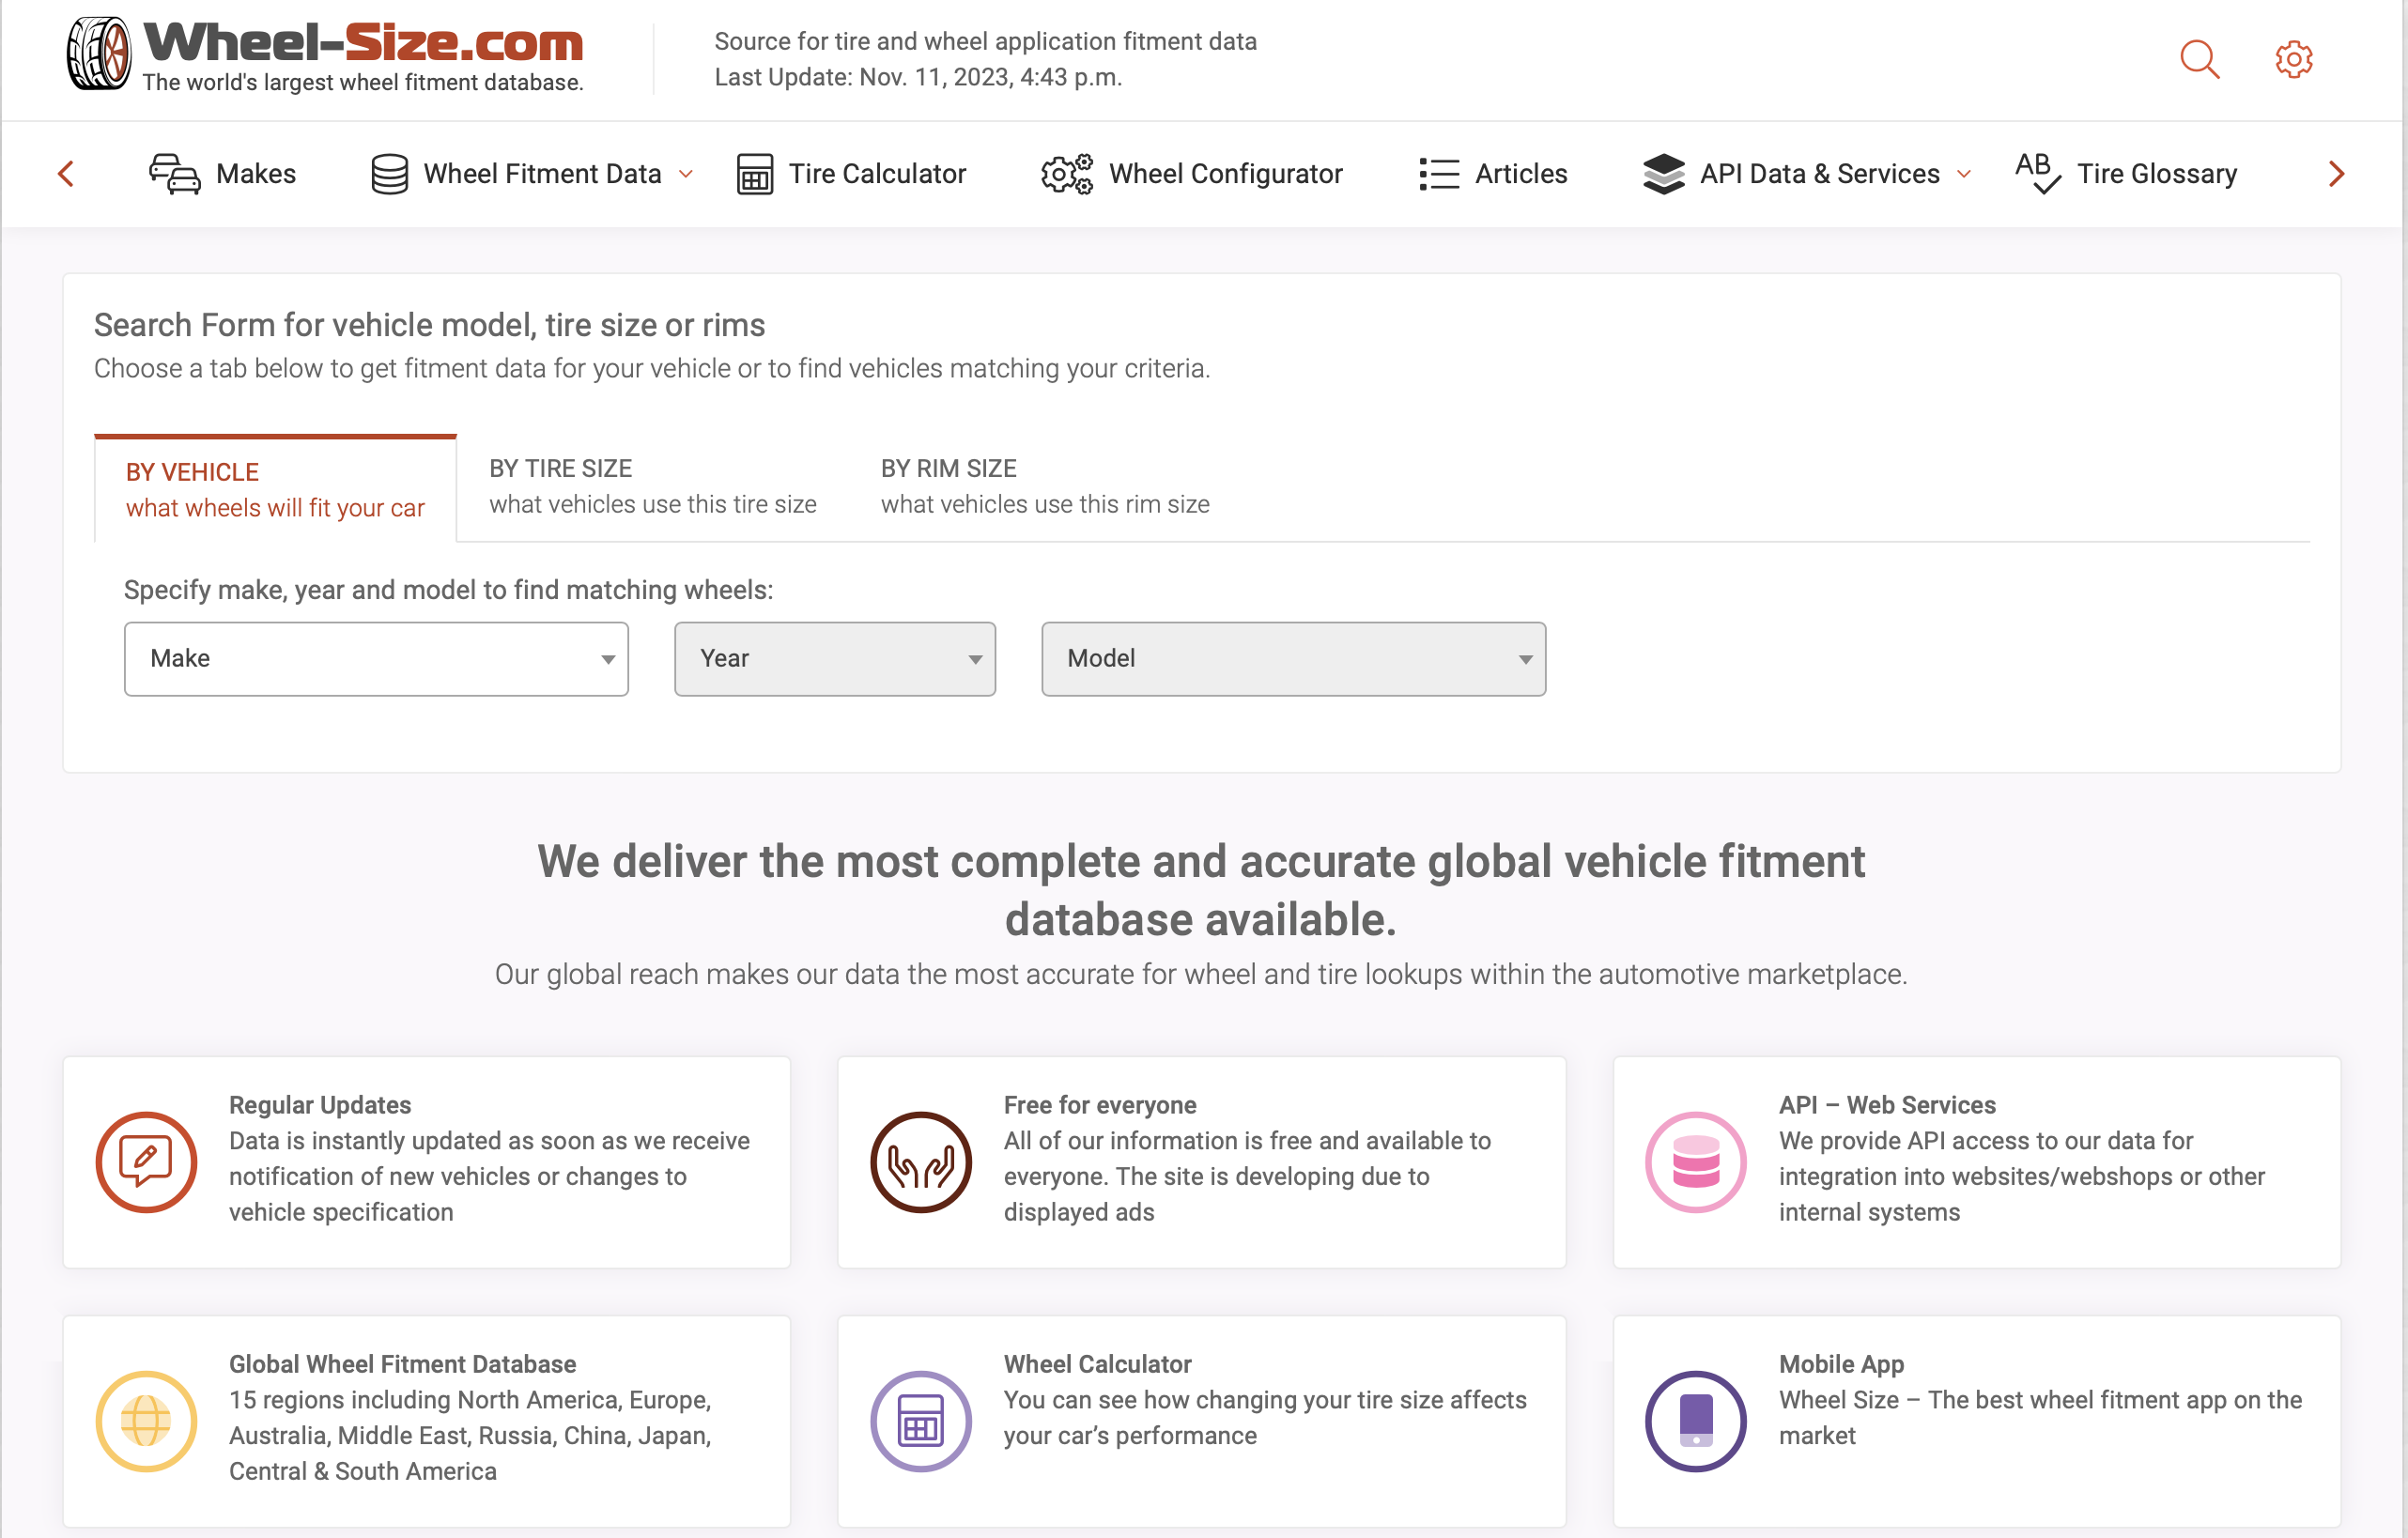Image resolution: width=2408 pixels, height=1538 pixels.
Task: Click the right navigation scroll arrow
Action: click(2336, 174)
